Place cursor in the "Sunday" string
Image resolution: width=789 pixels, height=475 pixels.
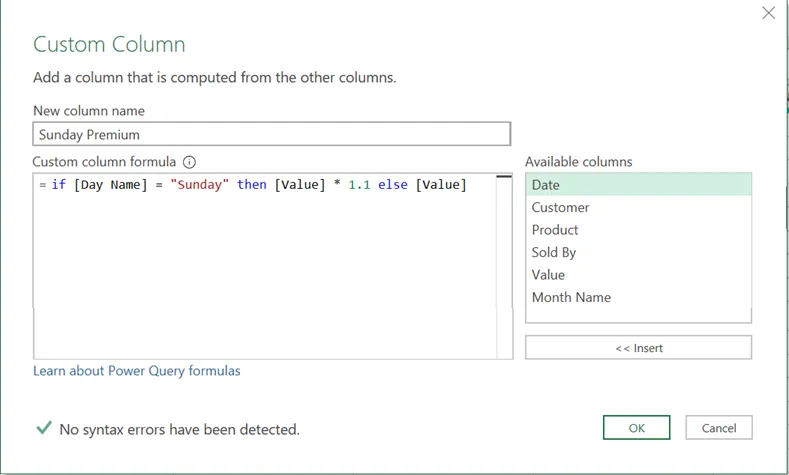(x=199, y=185)
